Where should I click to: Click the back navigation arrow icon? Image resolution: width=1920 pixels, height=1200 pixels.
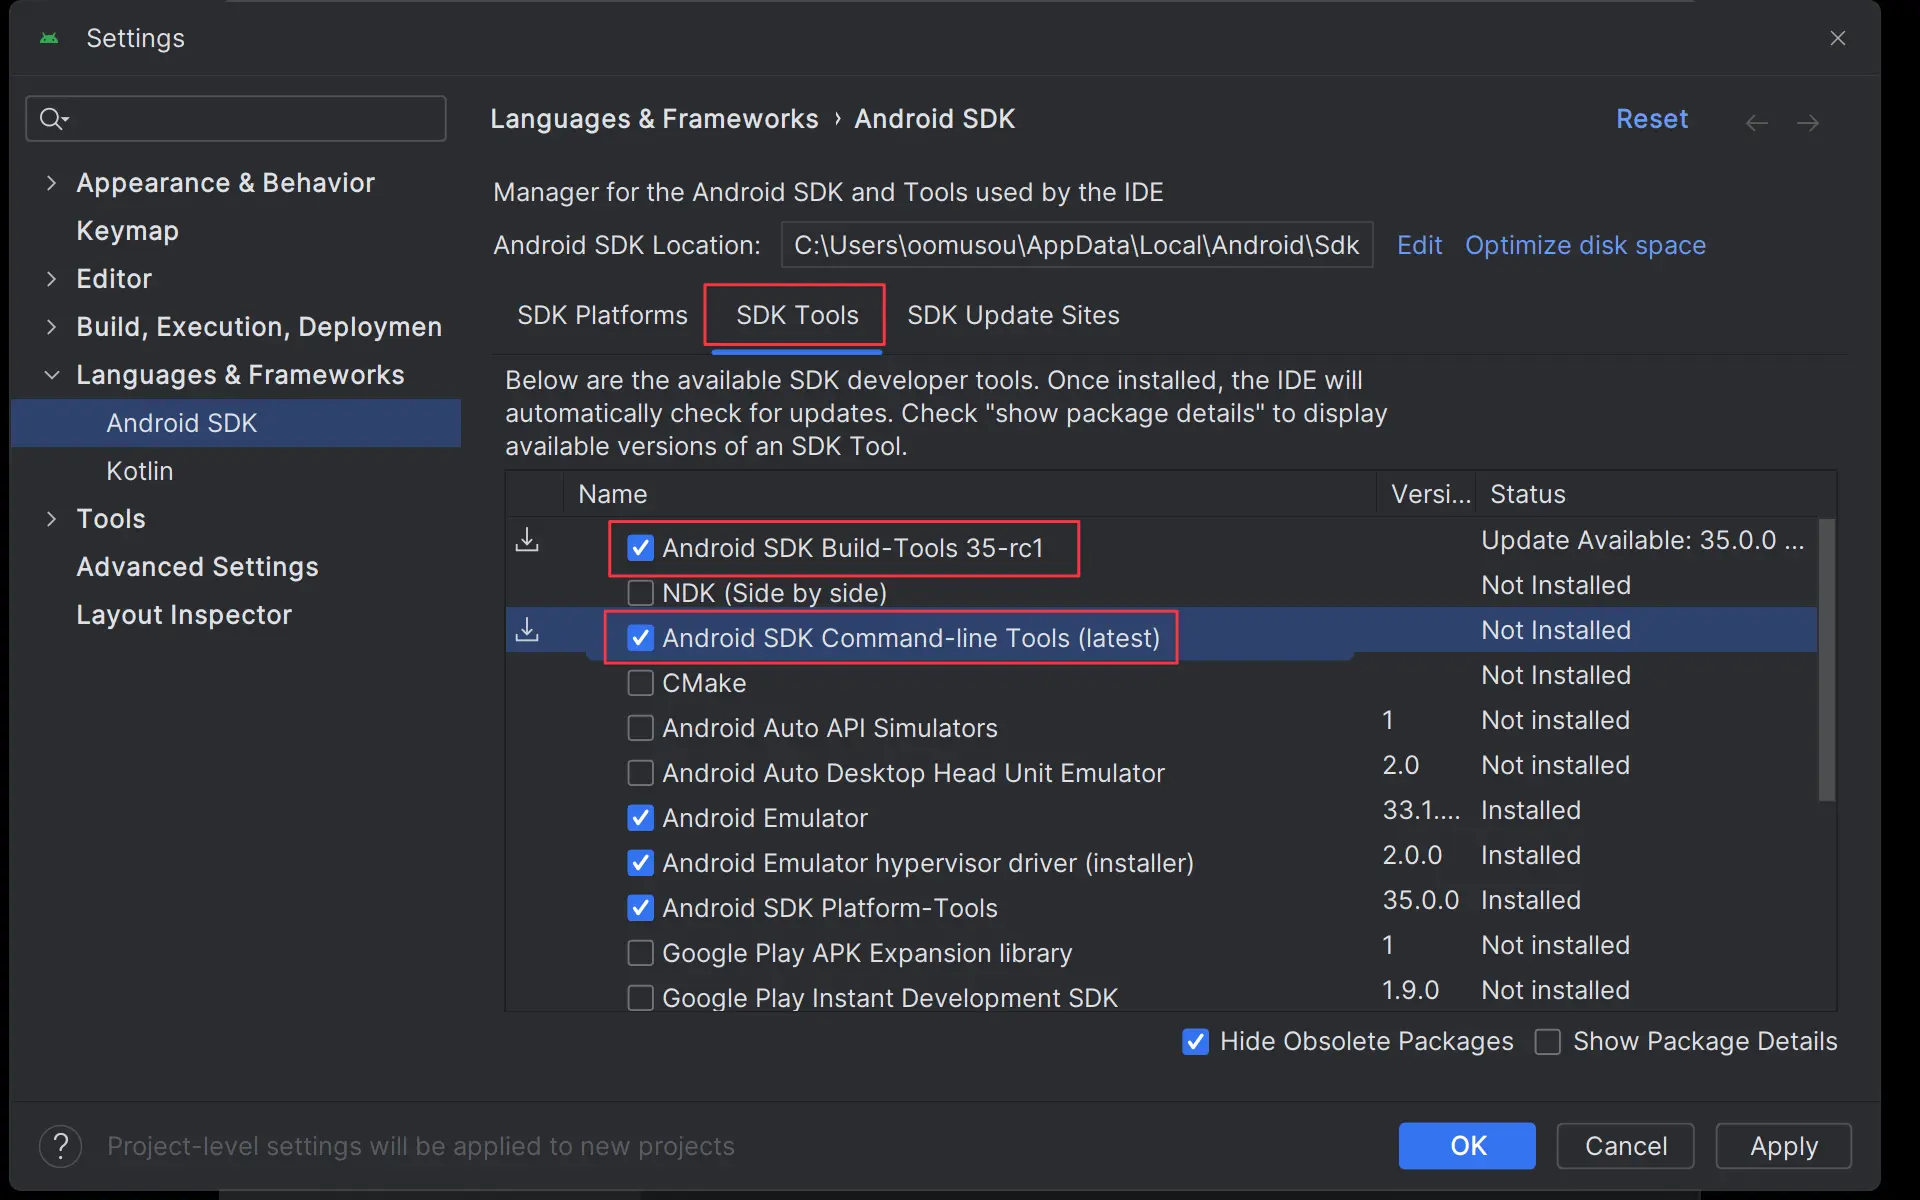(1757, 122)
